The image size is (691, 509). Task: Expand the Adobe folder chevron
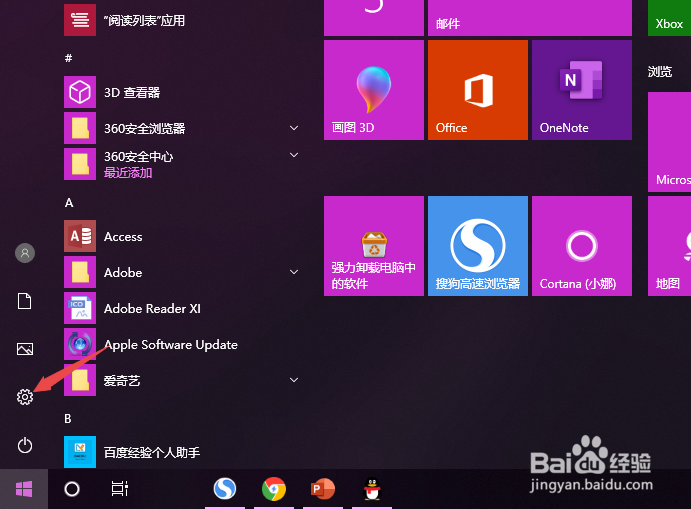[294, 272]
